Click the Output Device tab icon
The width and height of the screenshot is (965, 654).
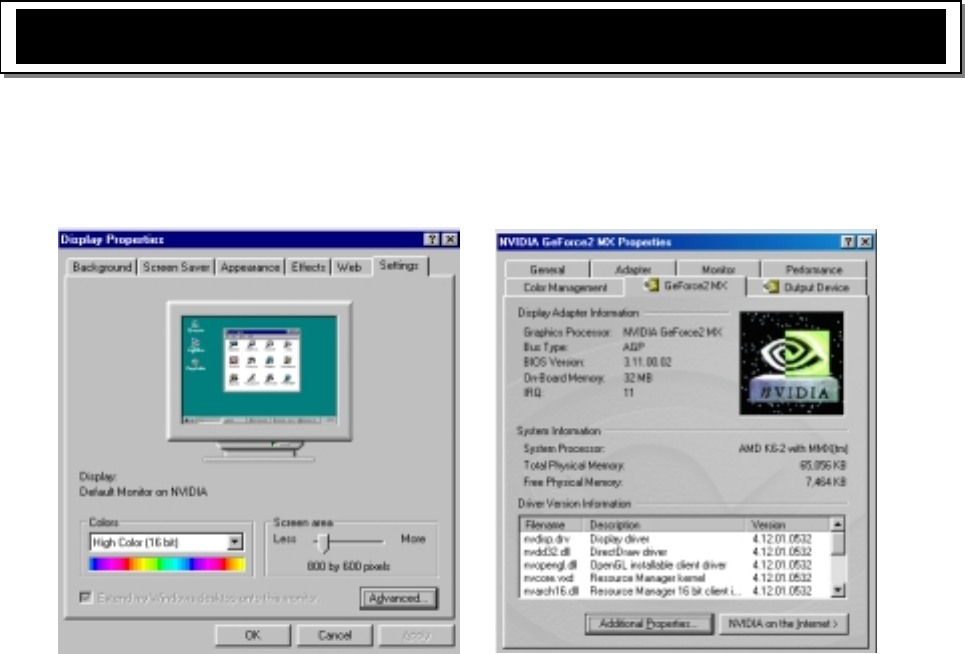tap(771, 287)
